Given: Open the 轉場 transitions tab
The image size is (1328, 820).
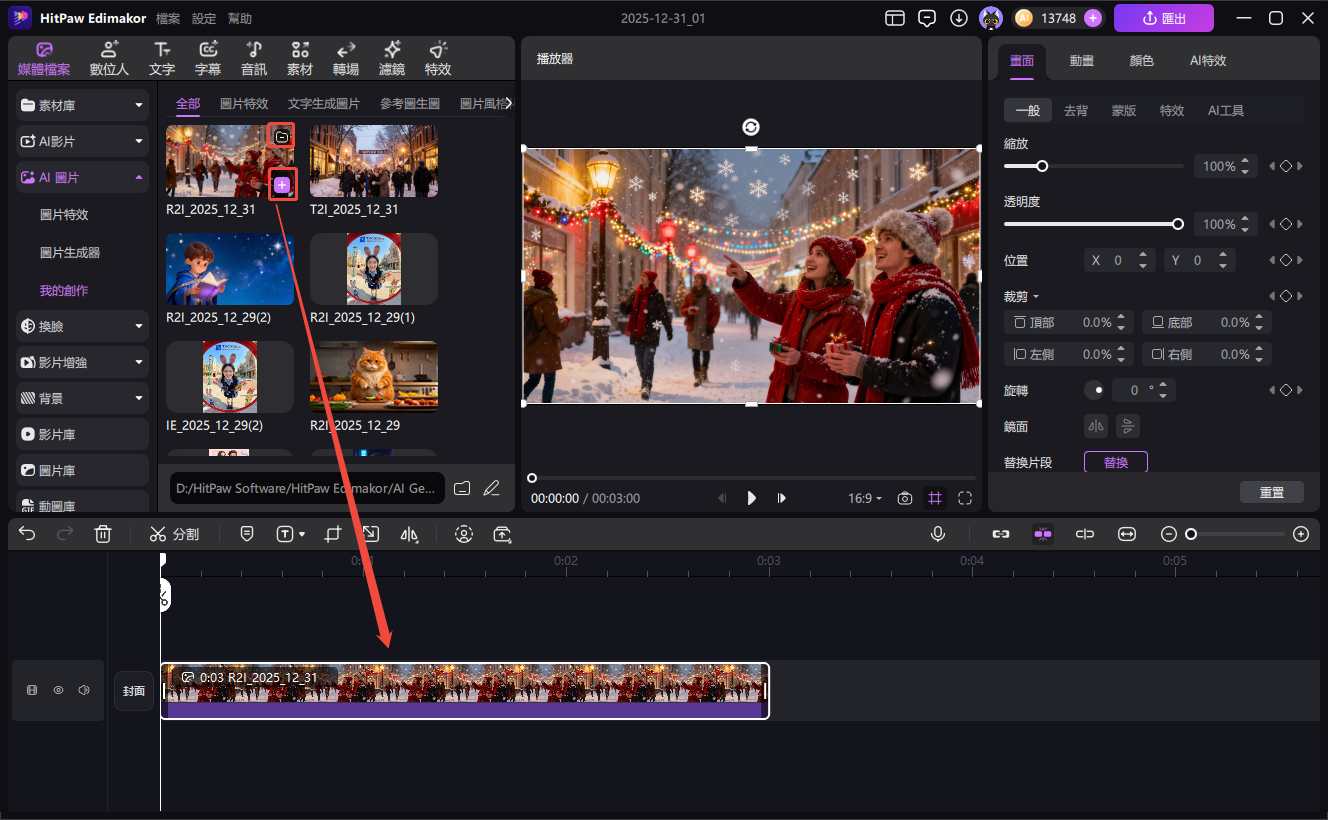Looking at the screenshot, I should (x=346, y=59).
